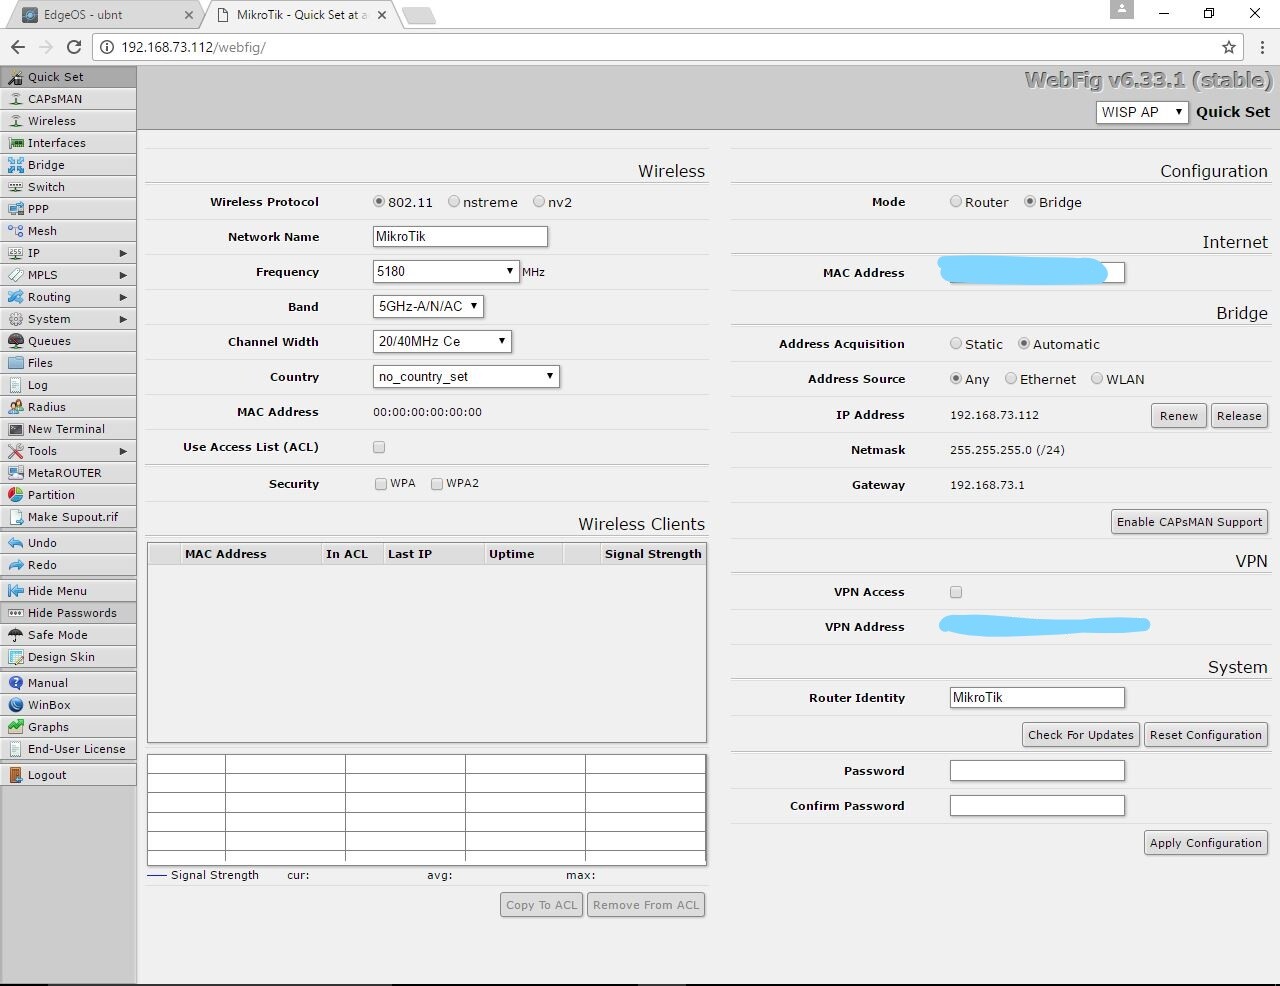Click the Redo arrow icon
Screen dimensions: 1280x986
15,565
